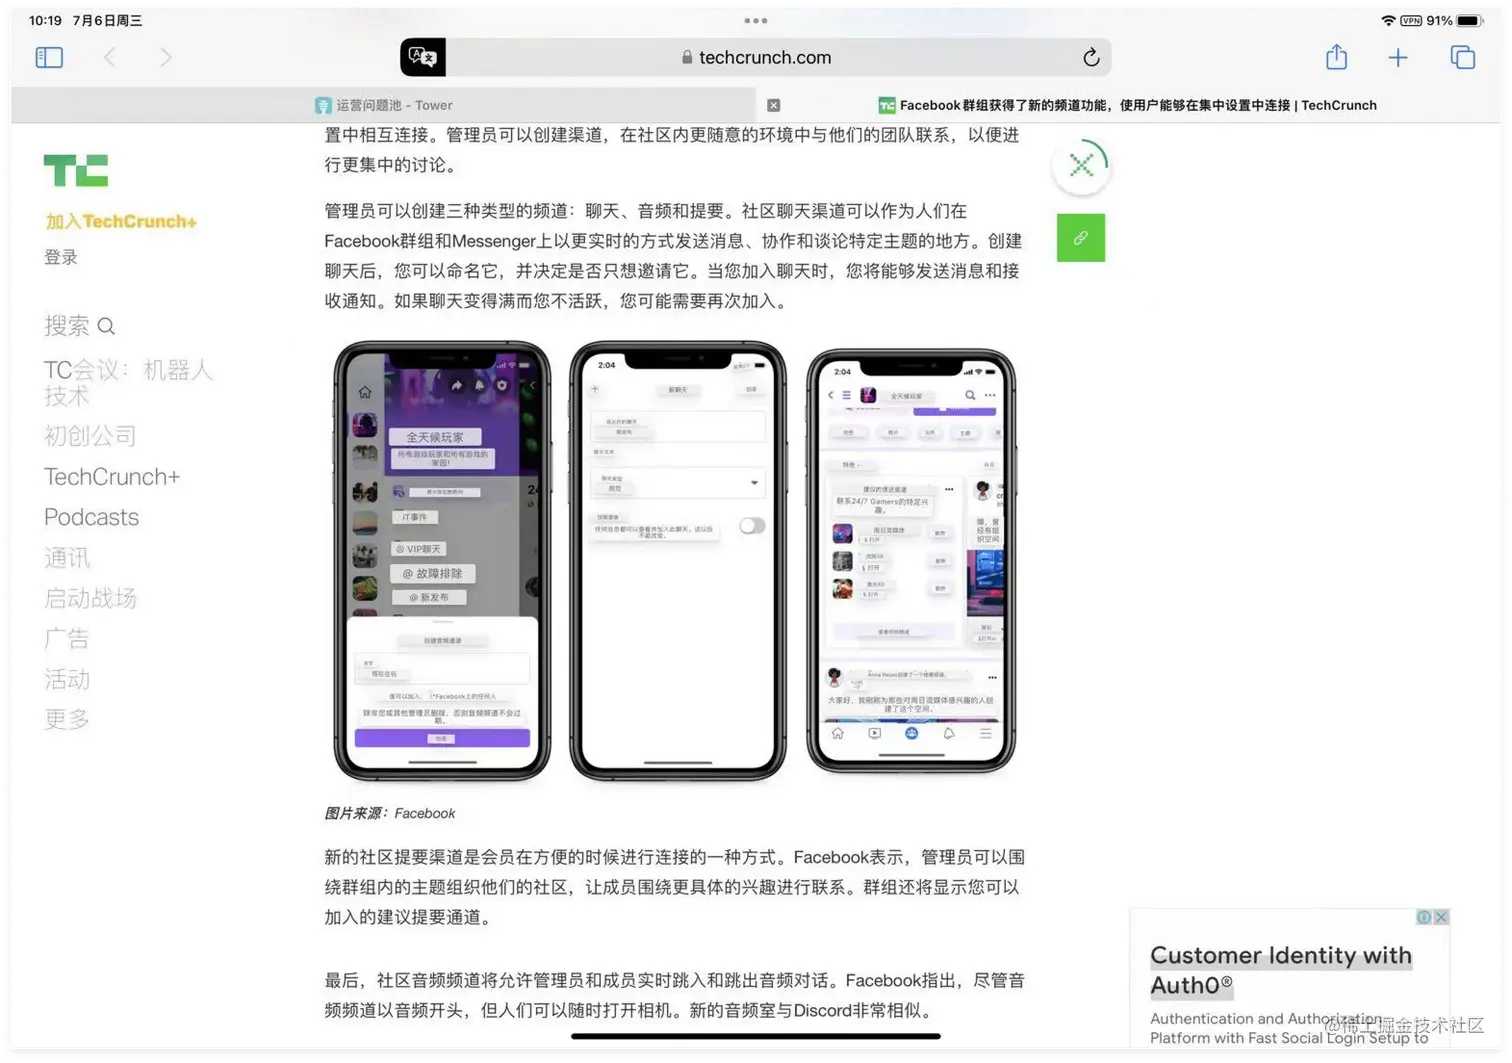
Task: Open 搜索 search in sidebar
Action: [80, 326]
